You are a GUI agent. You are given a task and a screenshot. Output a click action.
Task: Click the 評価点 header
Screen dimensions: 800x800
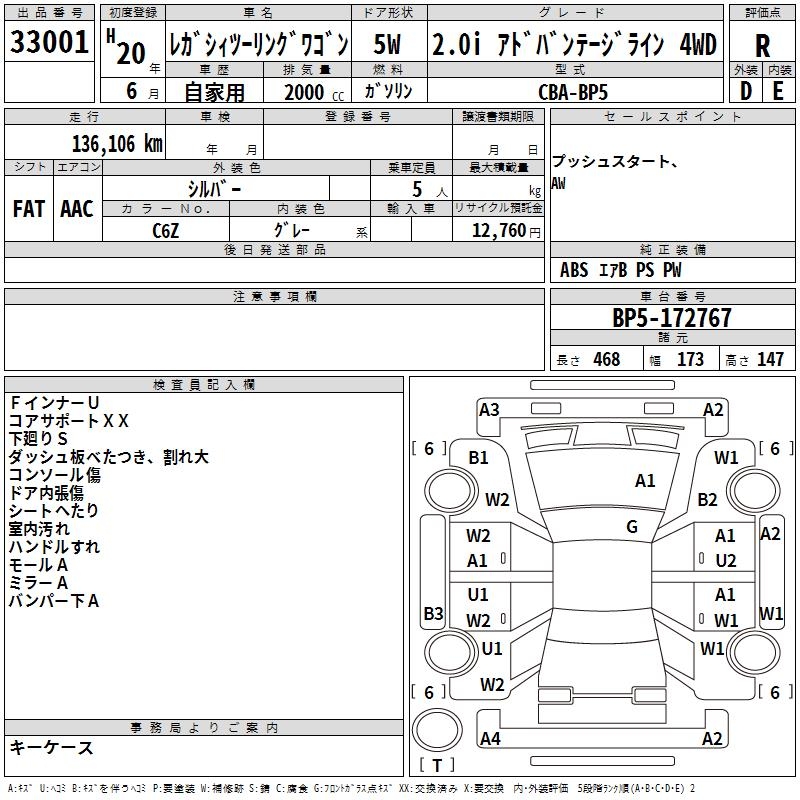(763, 13)
